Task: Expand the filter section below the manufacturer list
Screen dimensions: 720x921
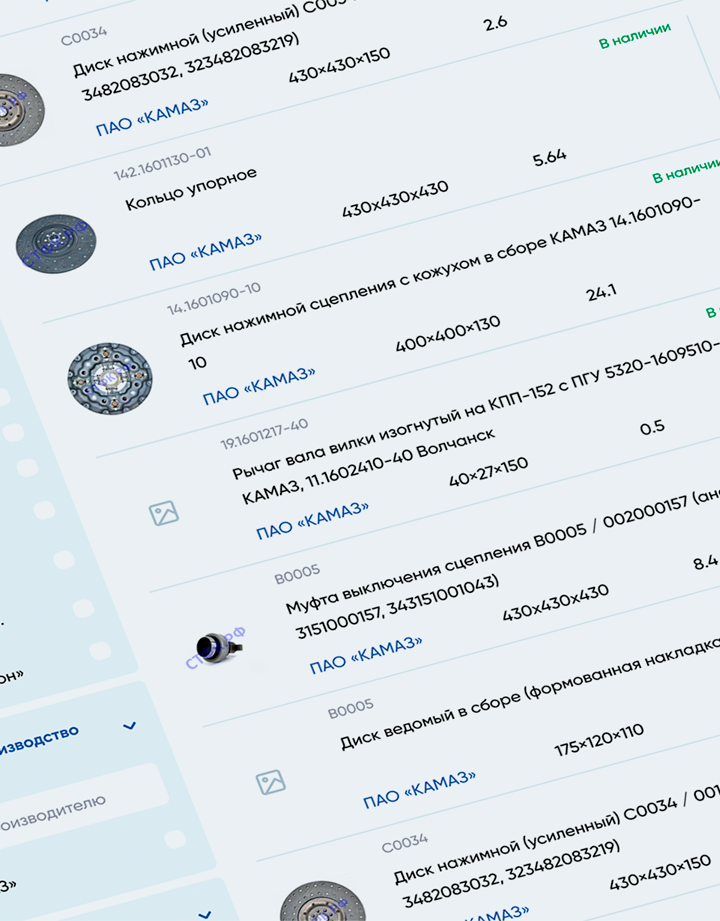Action: (x=204, y=913)
